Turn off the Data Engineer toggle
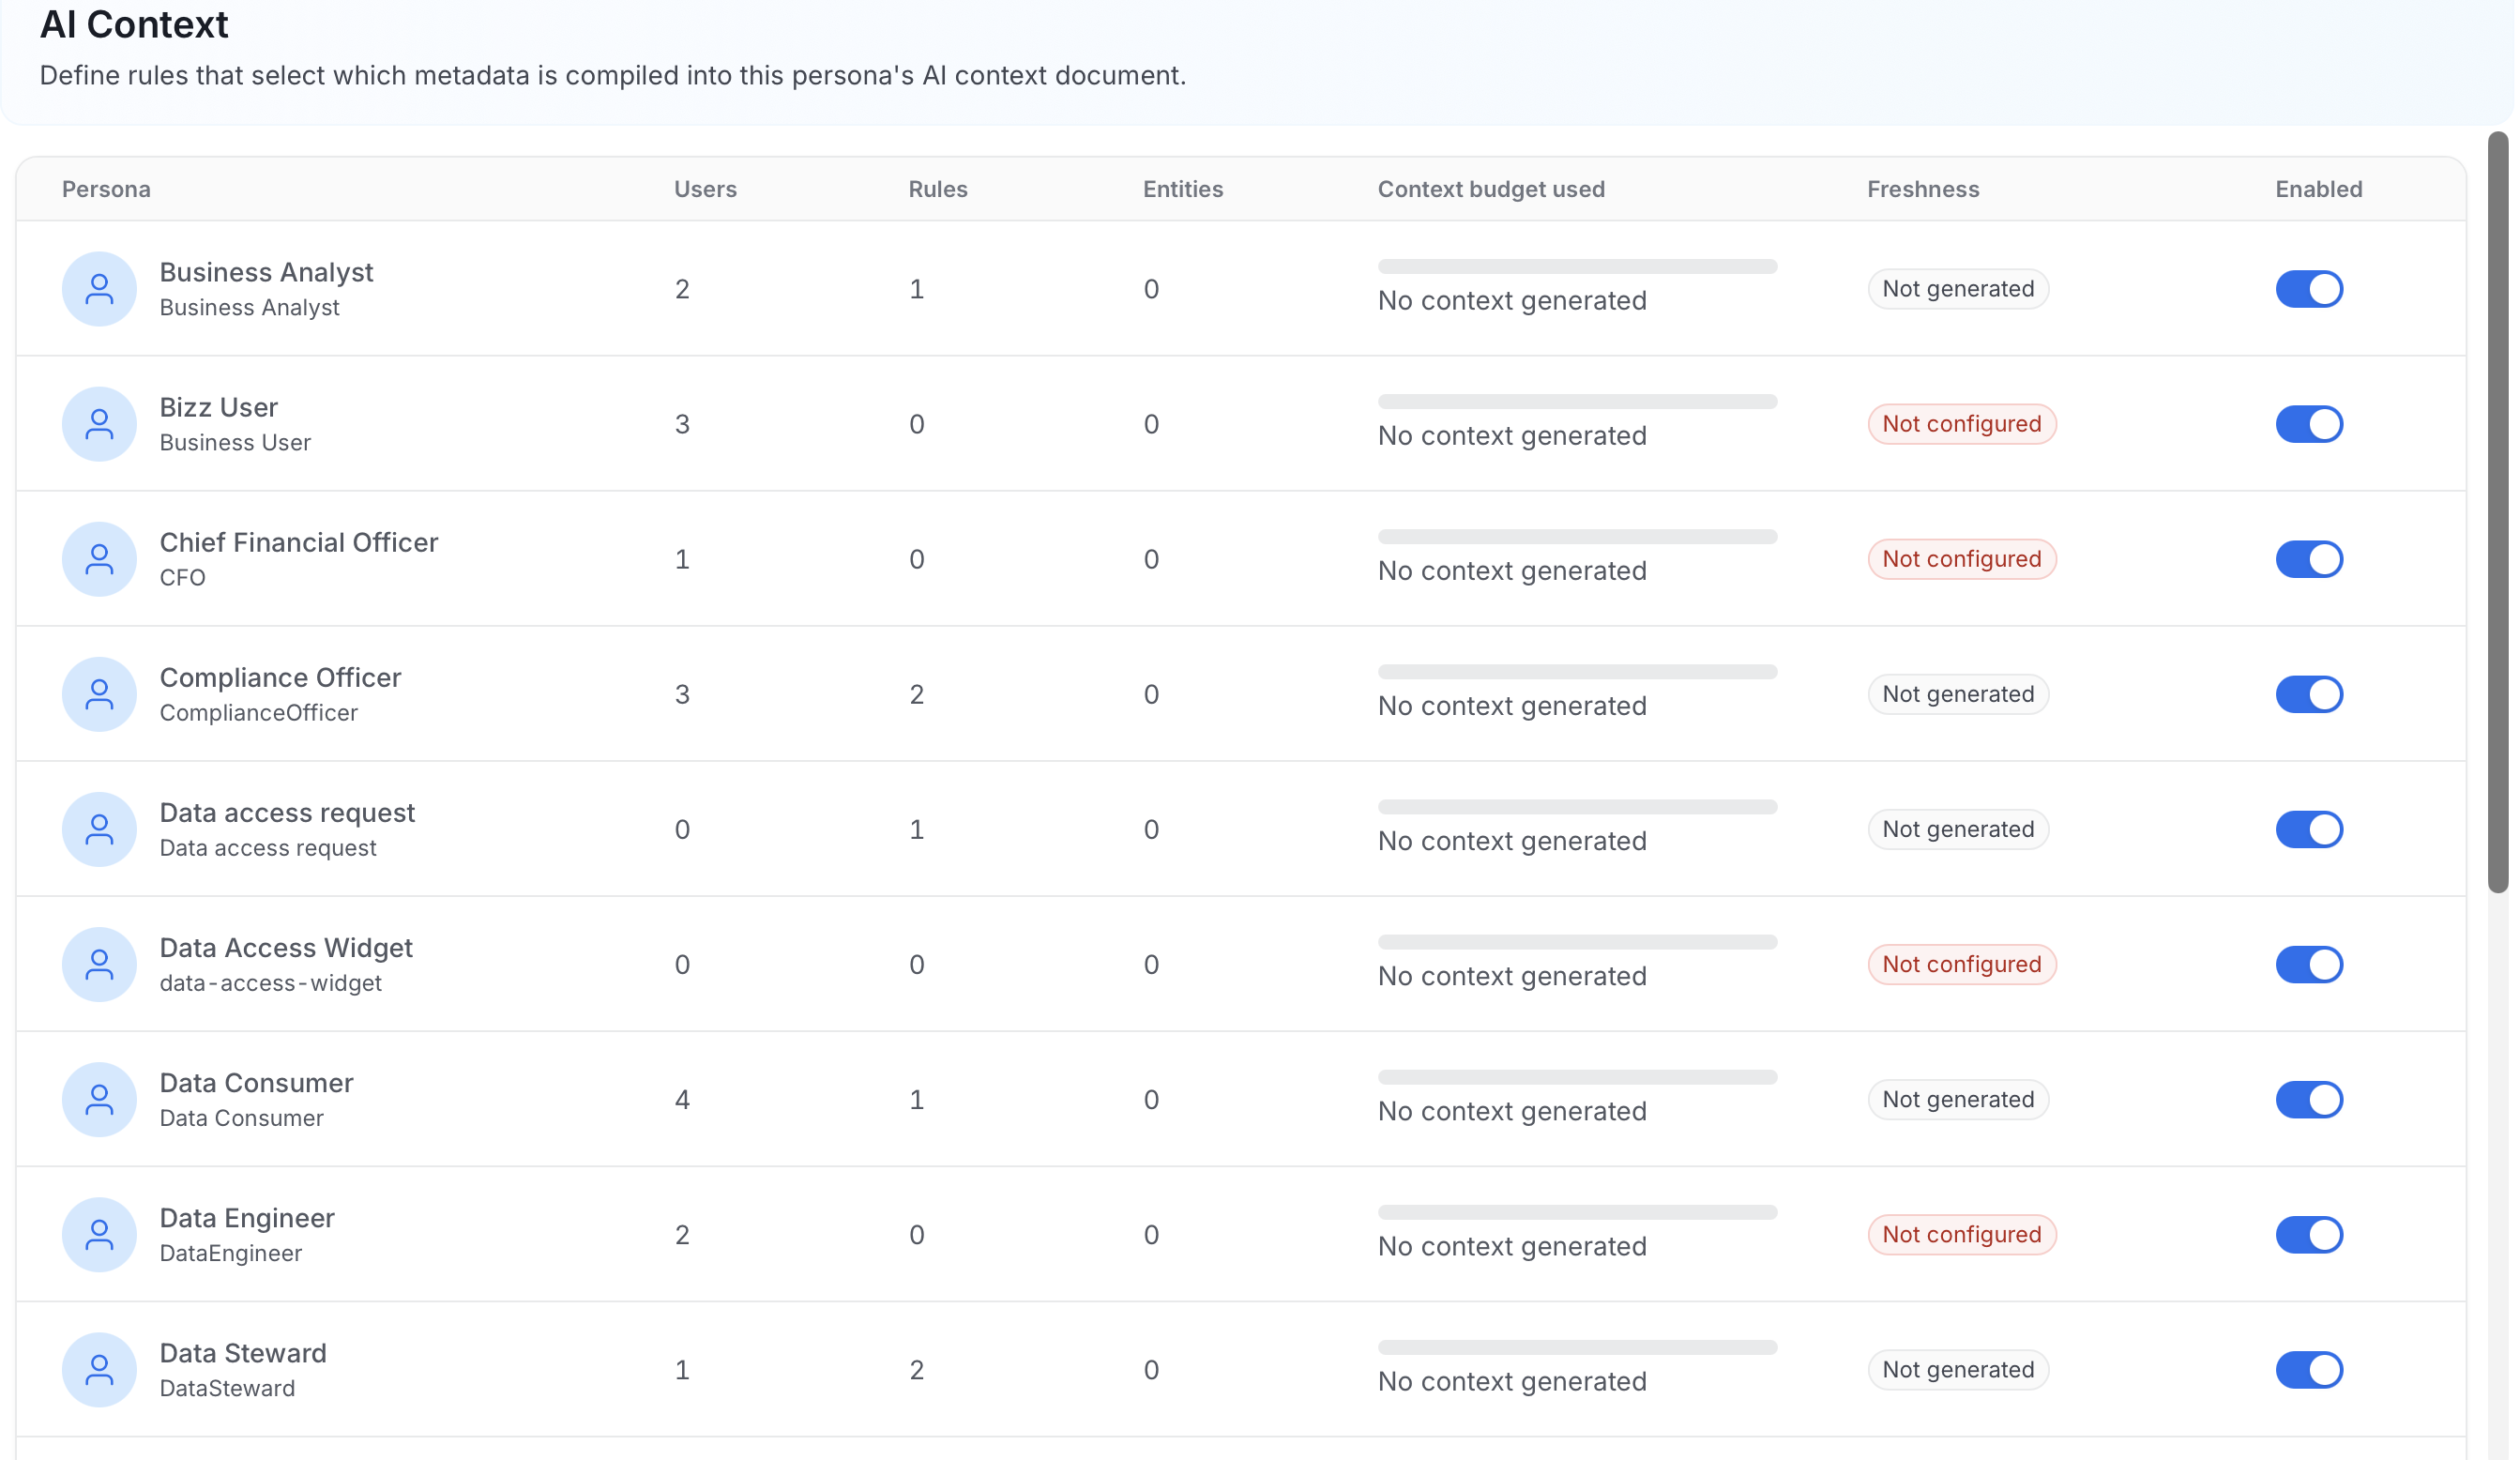The image size is (2520, 1460). pos(2309,1234)
